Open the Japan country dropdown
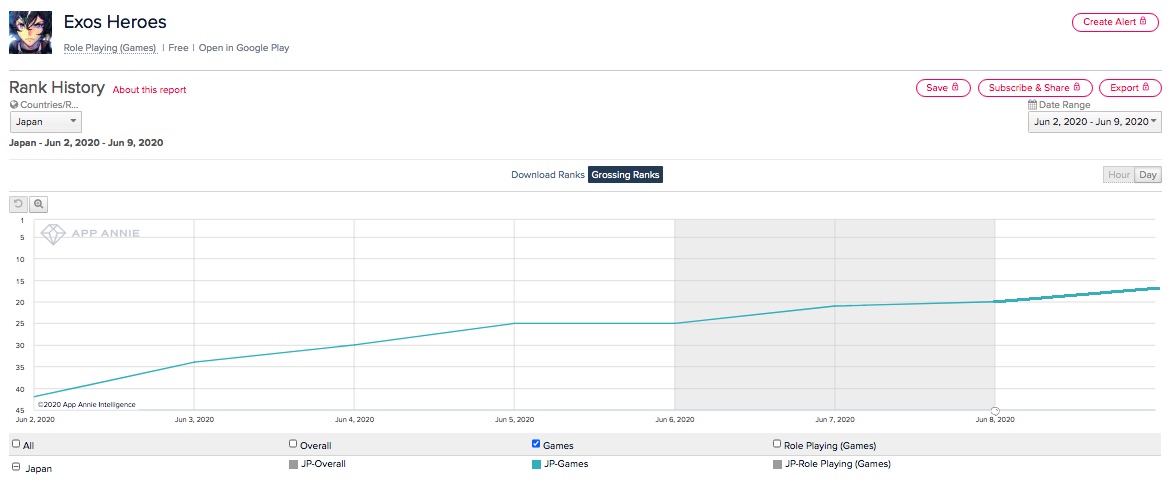 [46, 122]
